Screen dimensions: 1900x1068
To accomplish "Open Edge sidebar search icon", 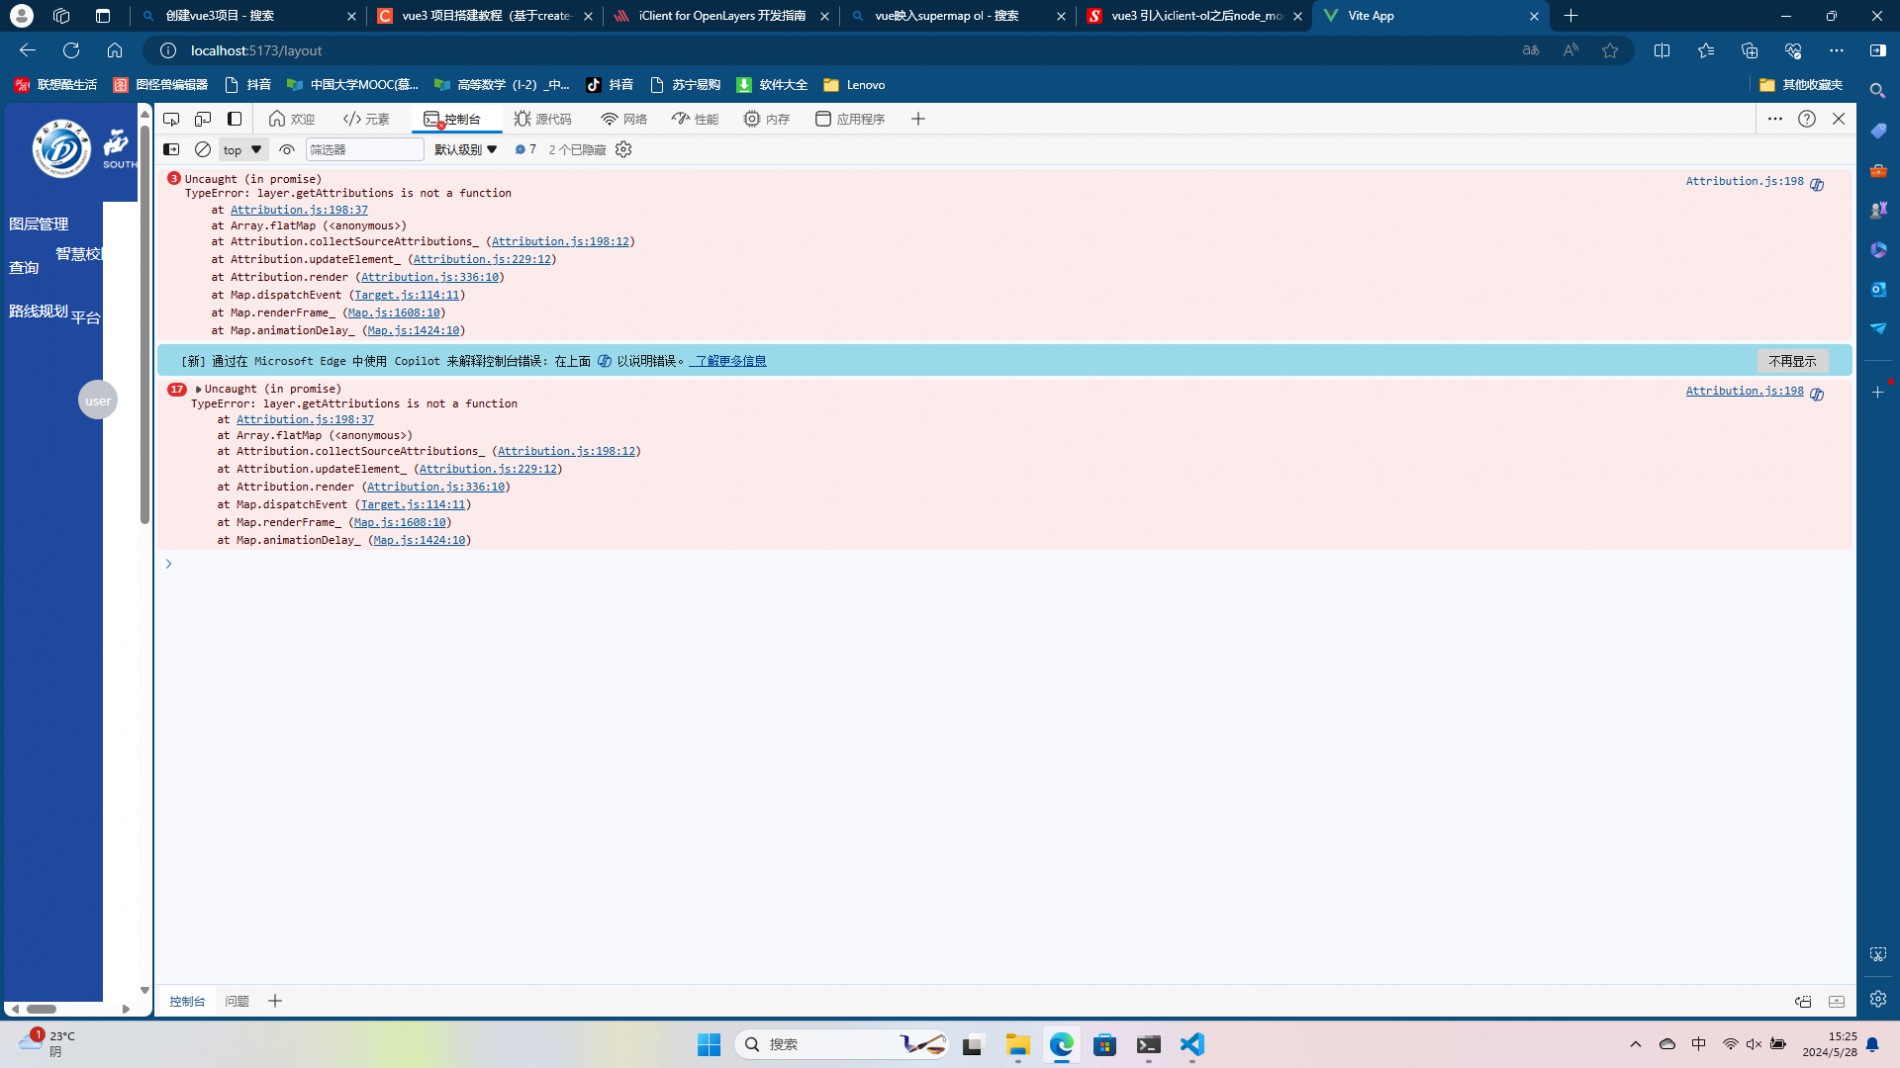I will tap(1878, 91).
